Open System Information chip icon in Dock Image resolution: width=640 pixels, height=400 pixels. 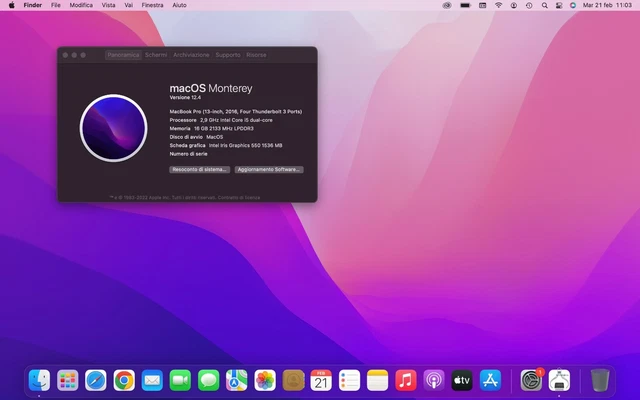point(560,380)
